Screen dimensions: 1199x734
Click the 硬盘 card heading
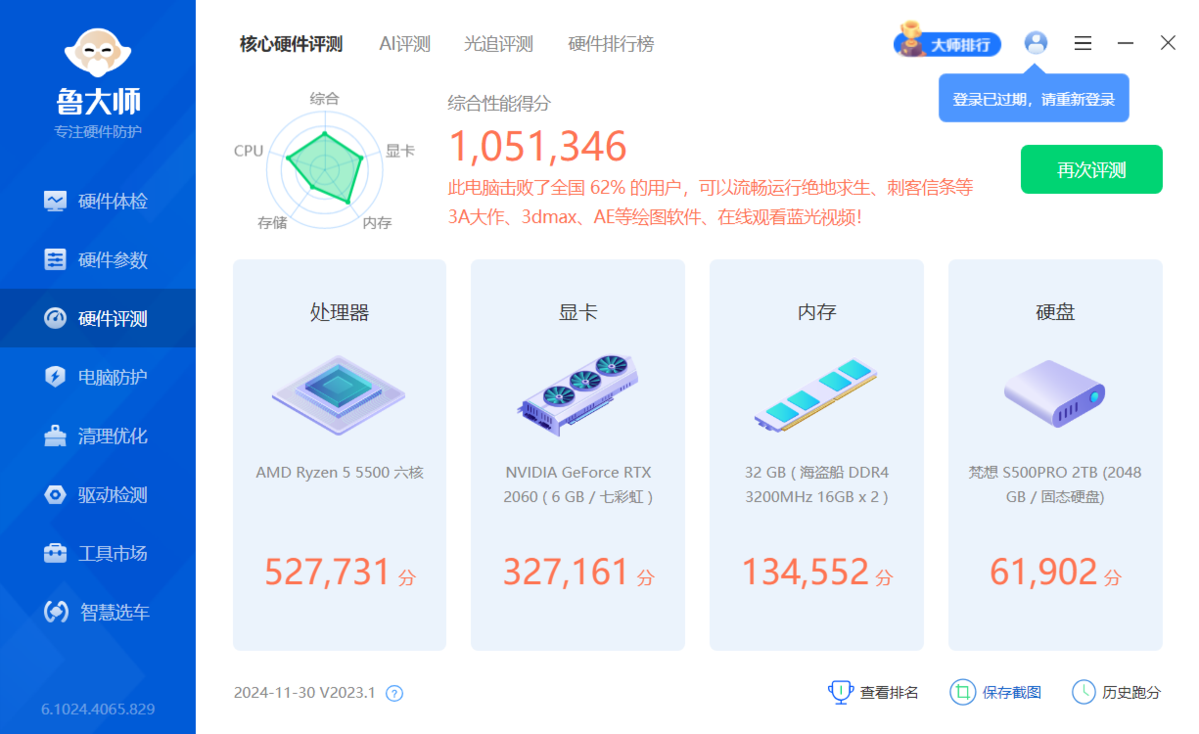[1055, 312]
